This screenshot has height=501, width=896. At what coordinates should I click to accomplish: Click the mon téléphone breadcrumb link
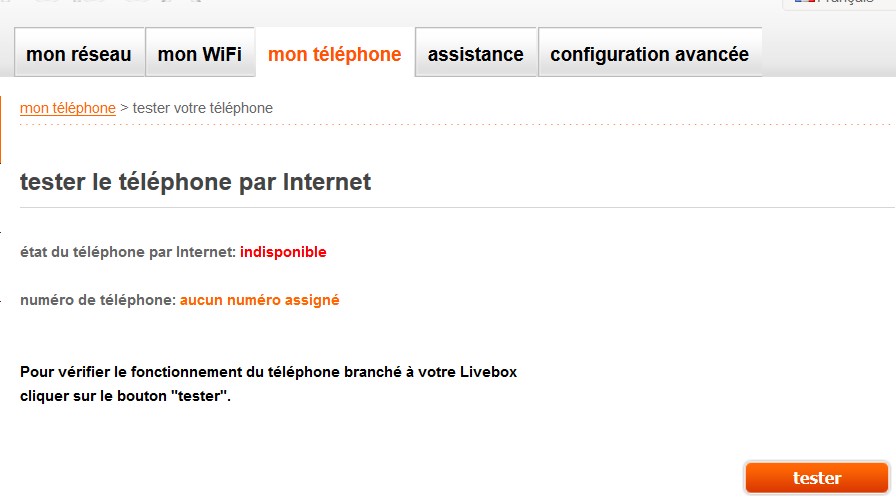tap(67, 108)
